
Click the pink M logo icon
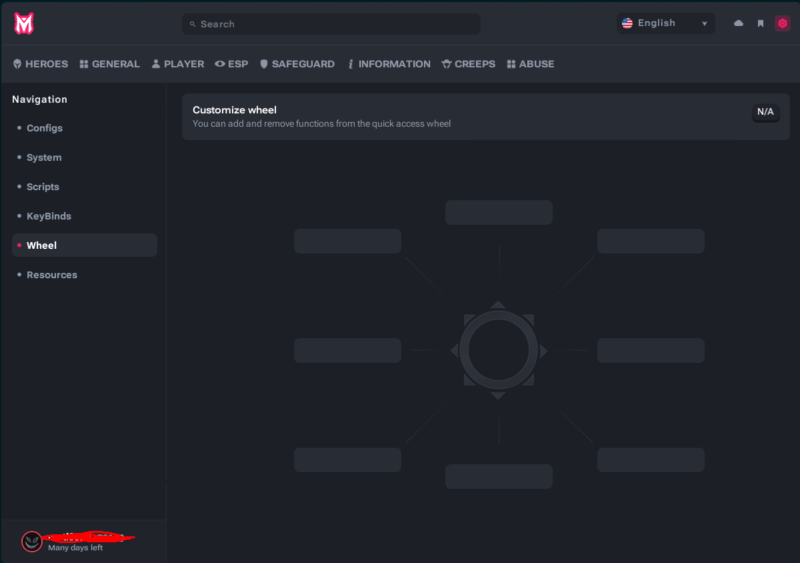click(24, 23)
